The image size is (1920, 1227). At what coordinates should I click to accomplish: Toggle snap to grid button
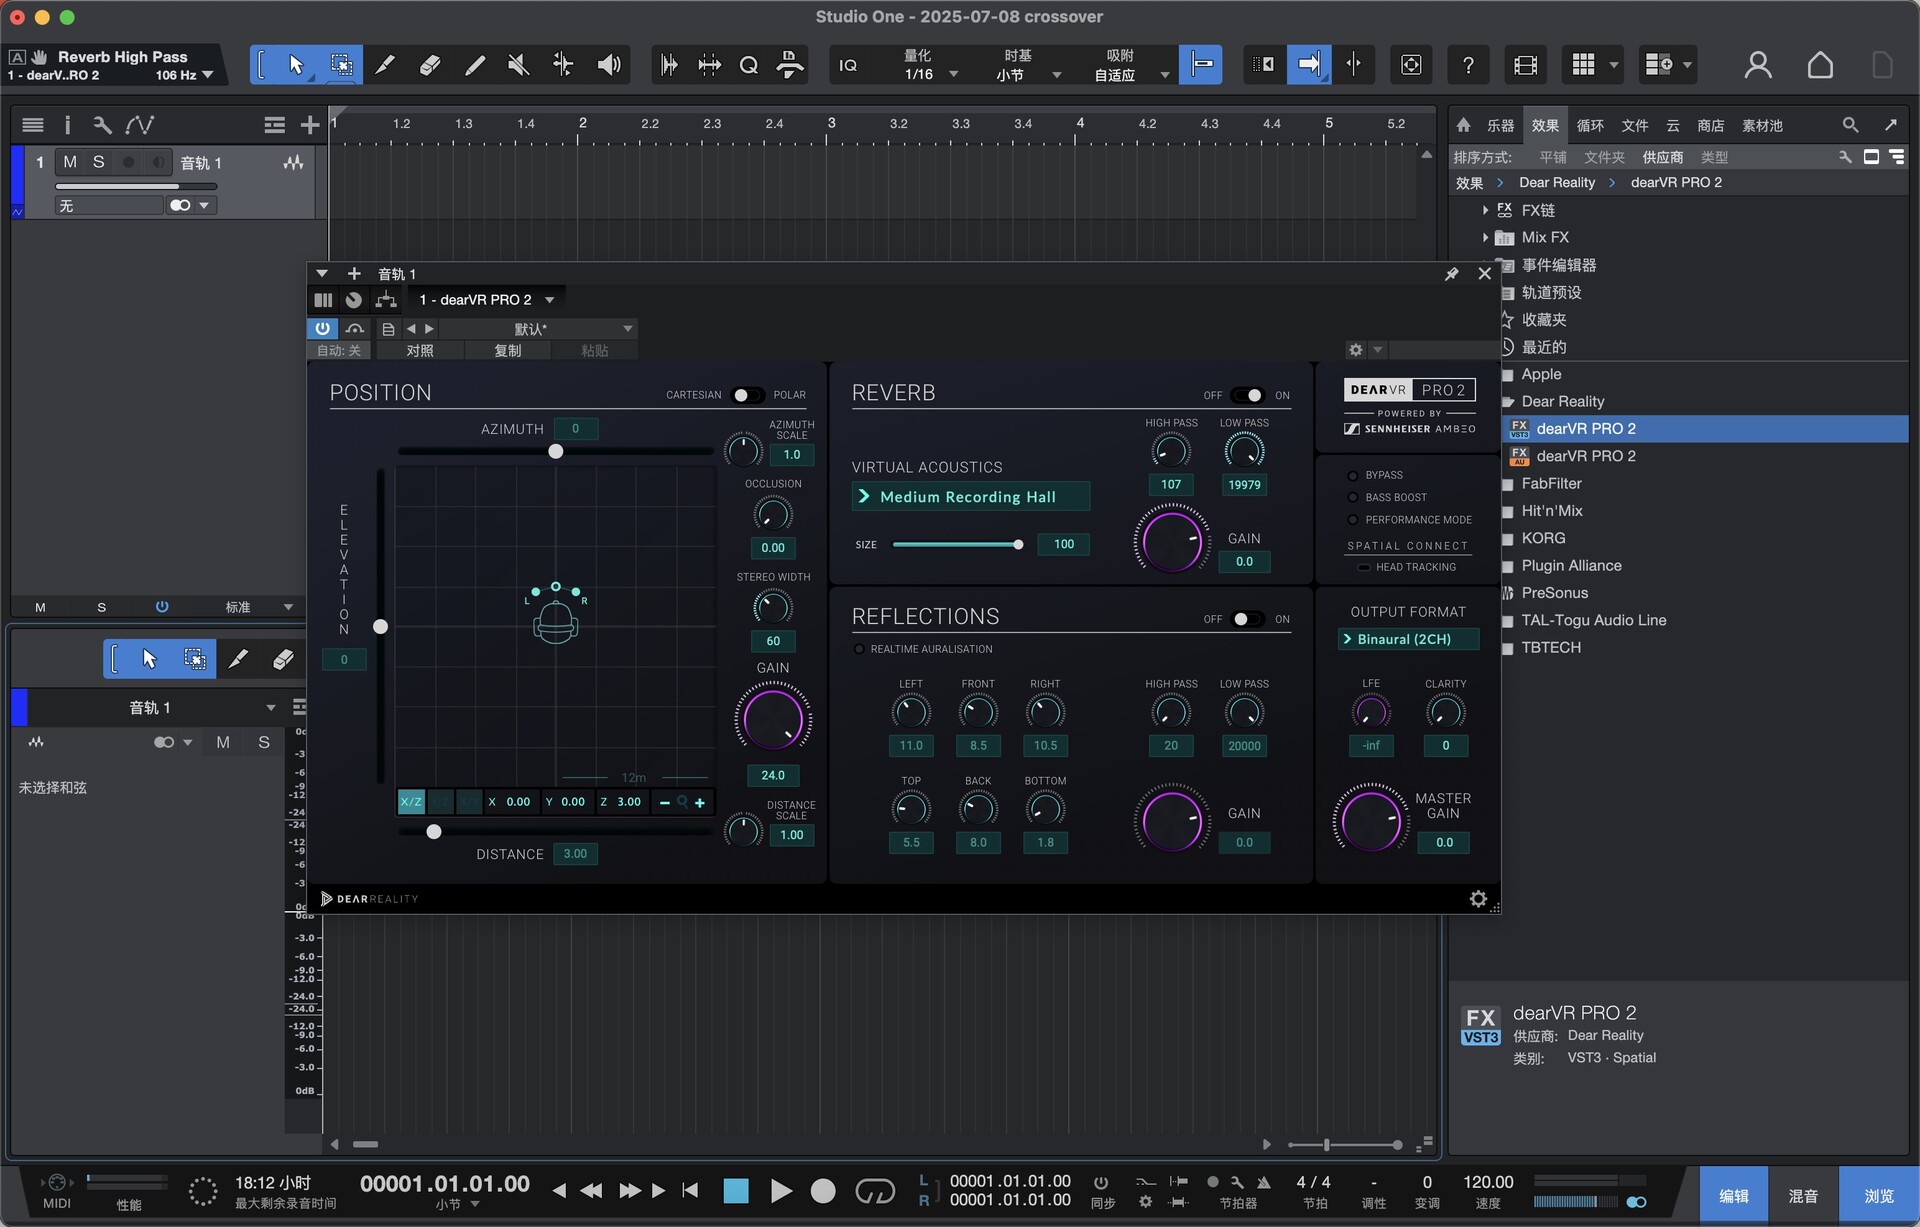point(1200,65)
